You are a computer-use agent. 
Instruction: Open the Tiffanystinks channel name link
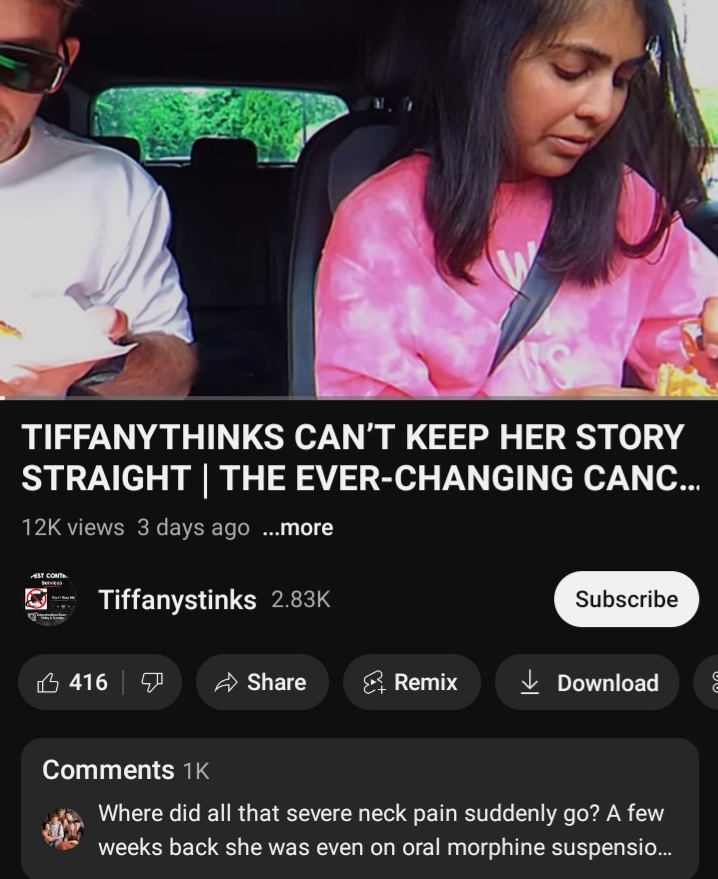(x=177, y=599)
